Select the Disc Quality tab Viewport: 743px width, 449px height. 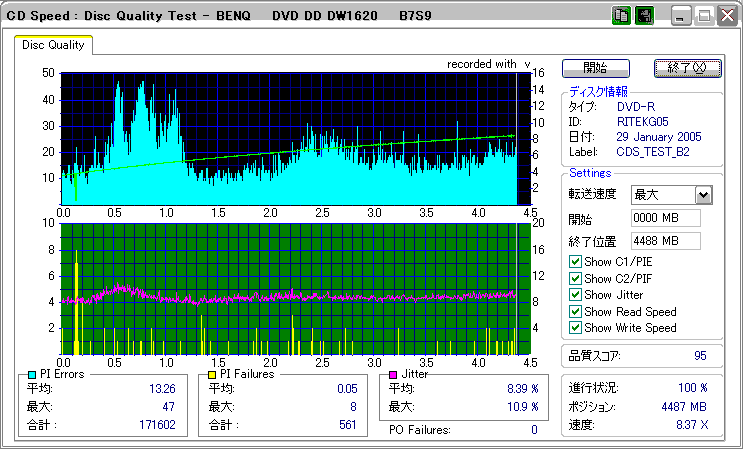coord(54,45)
